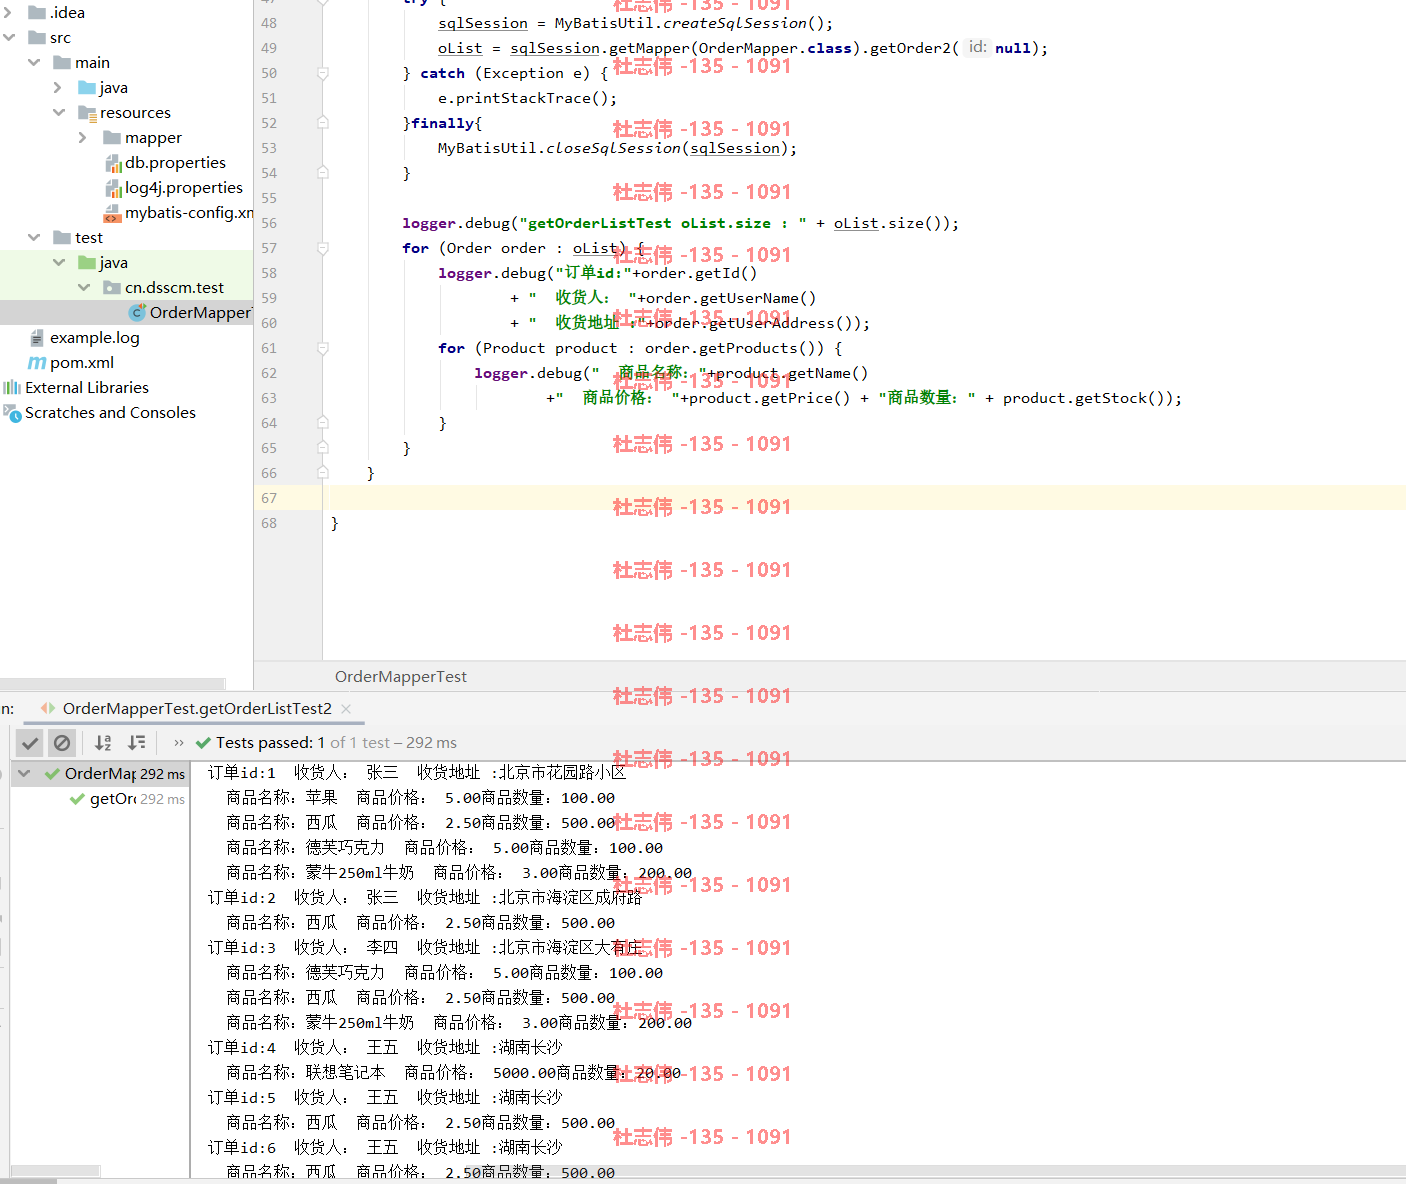1406x1184 pixels.
Task: Click the Sort by Duration icon
Action: tap(137, 743)
